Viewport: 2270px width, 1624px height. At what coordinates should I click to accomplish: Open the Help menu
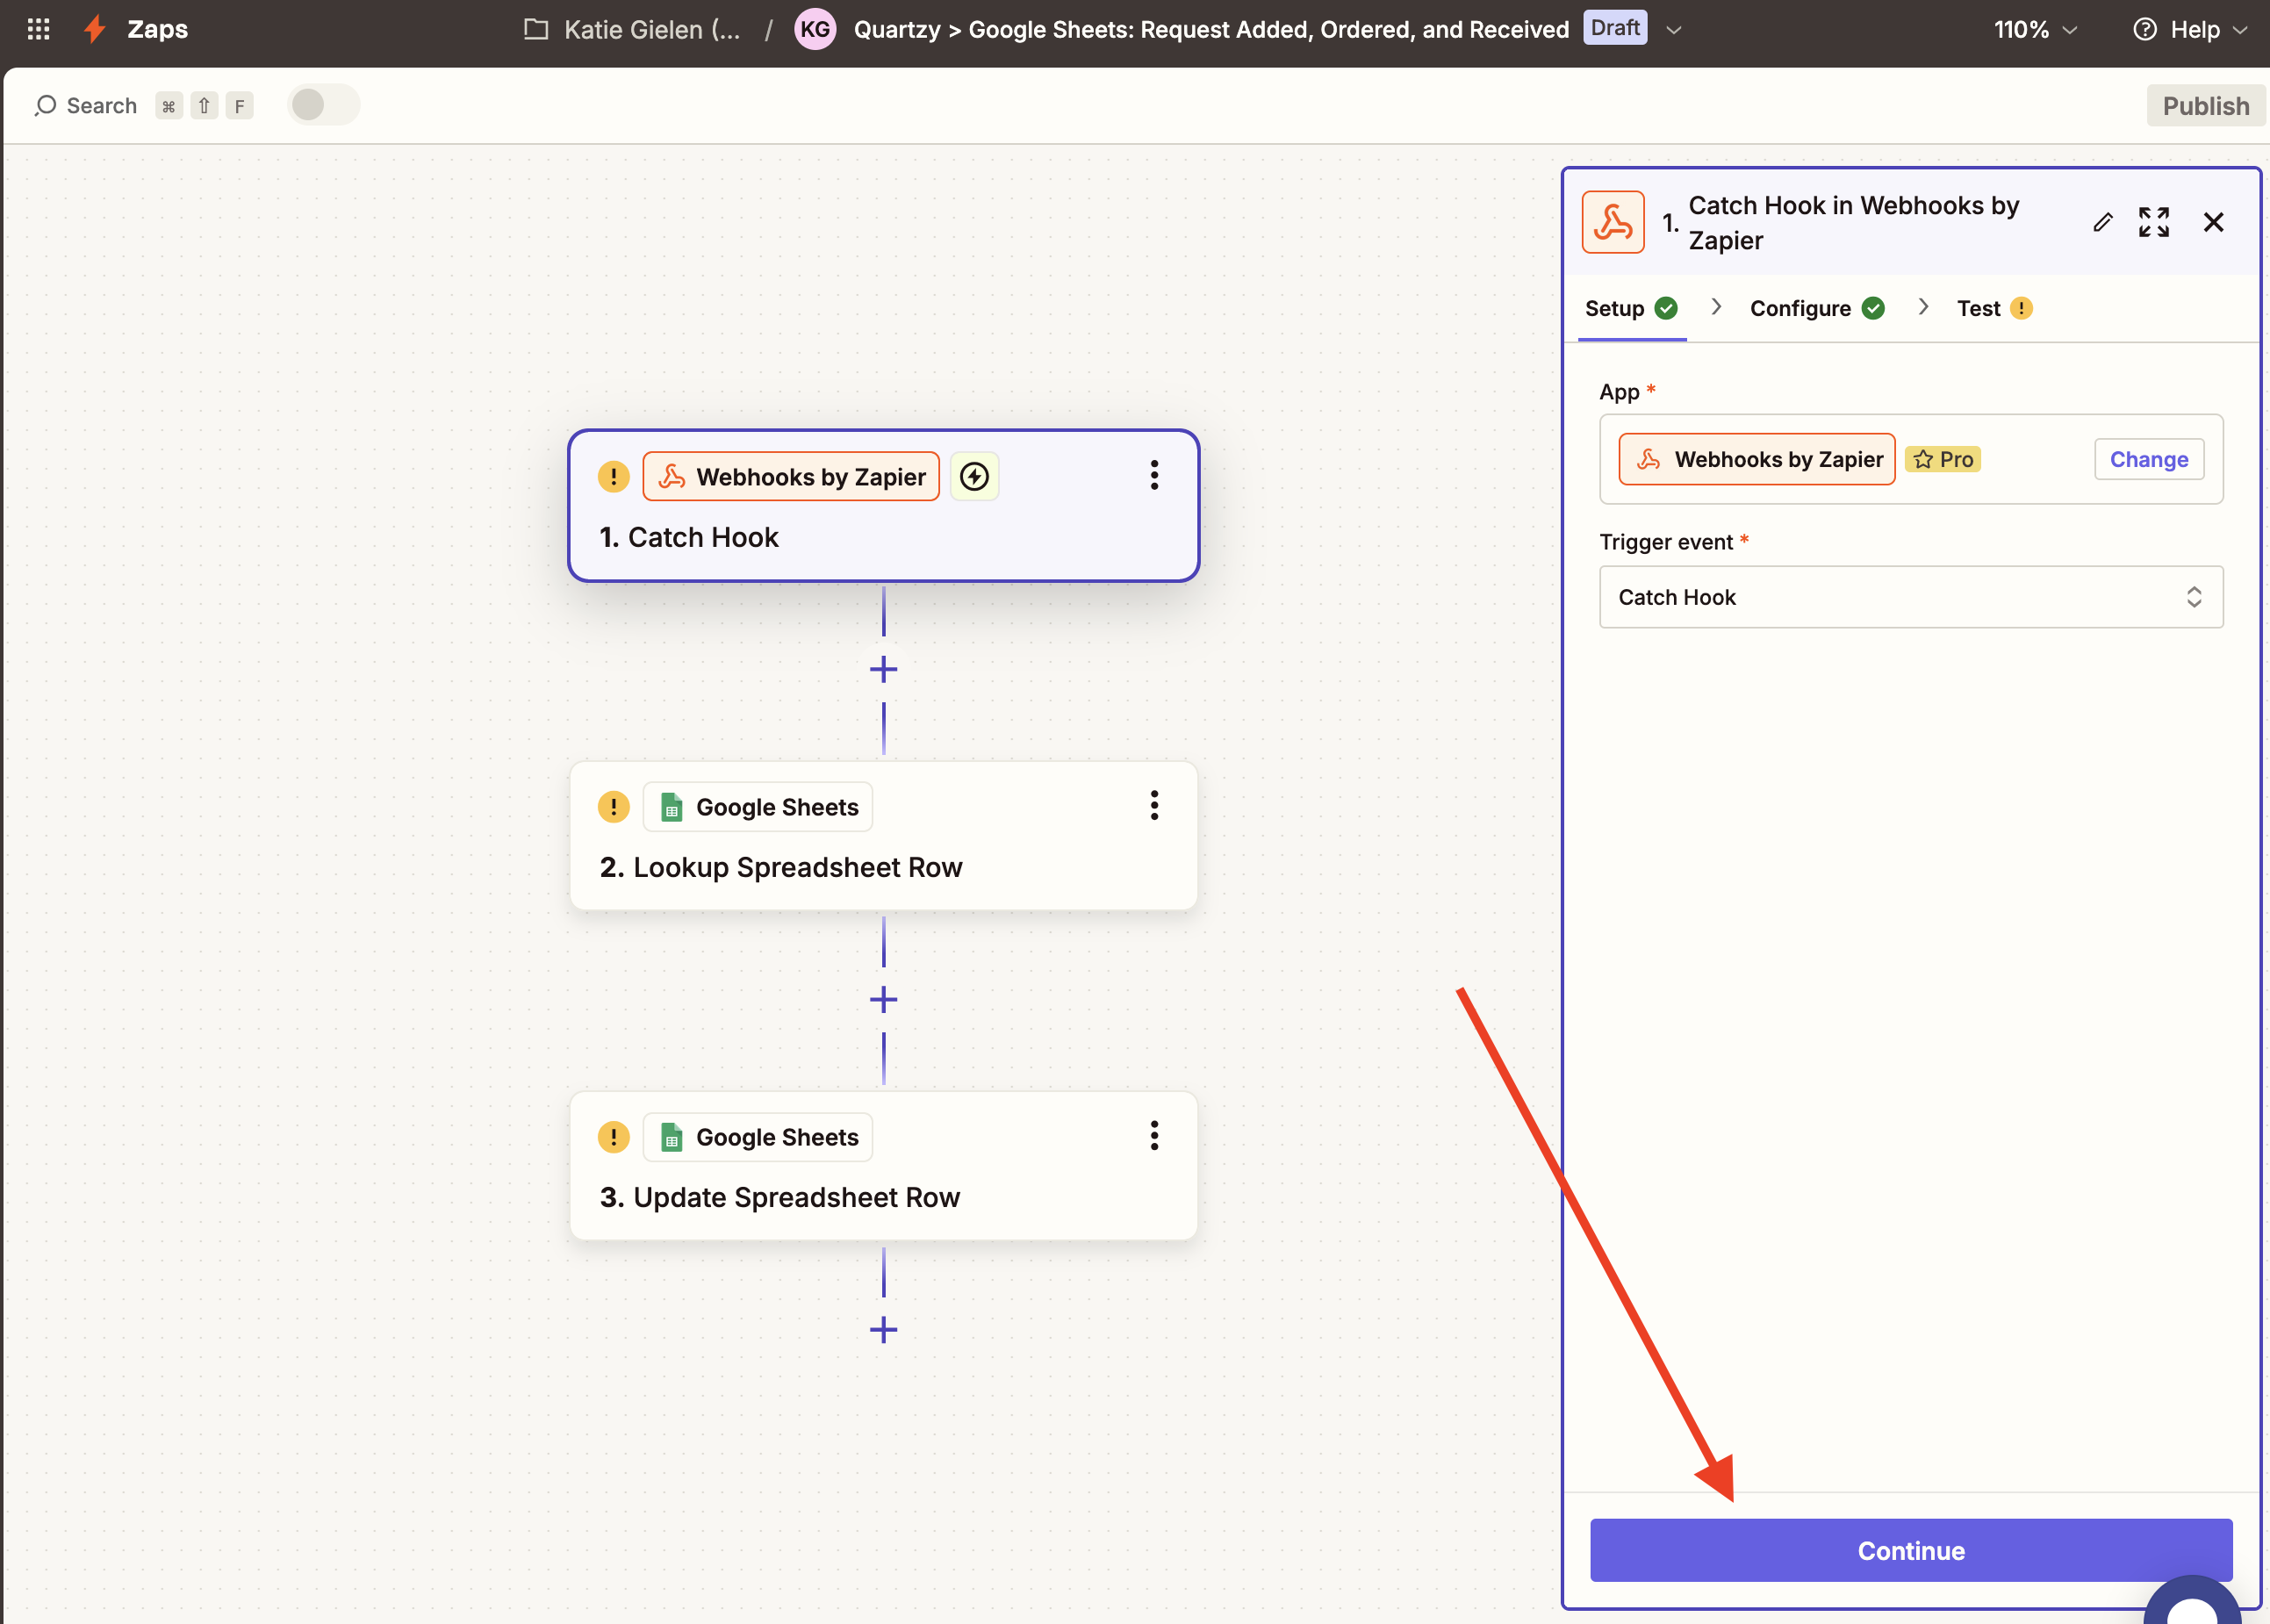pyautogui.click(x=2191, y=30)
